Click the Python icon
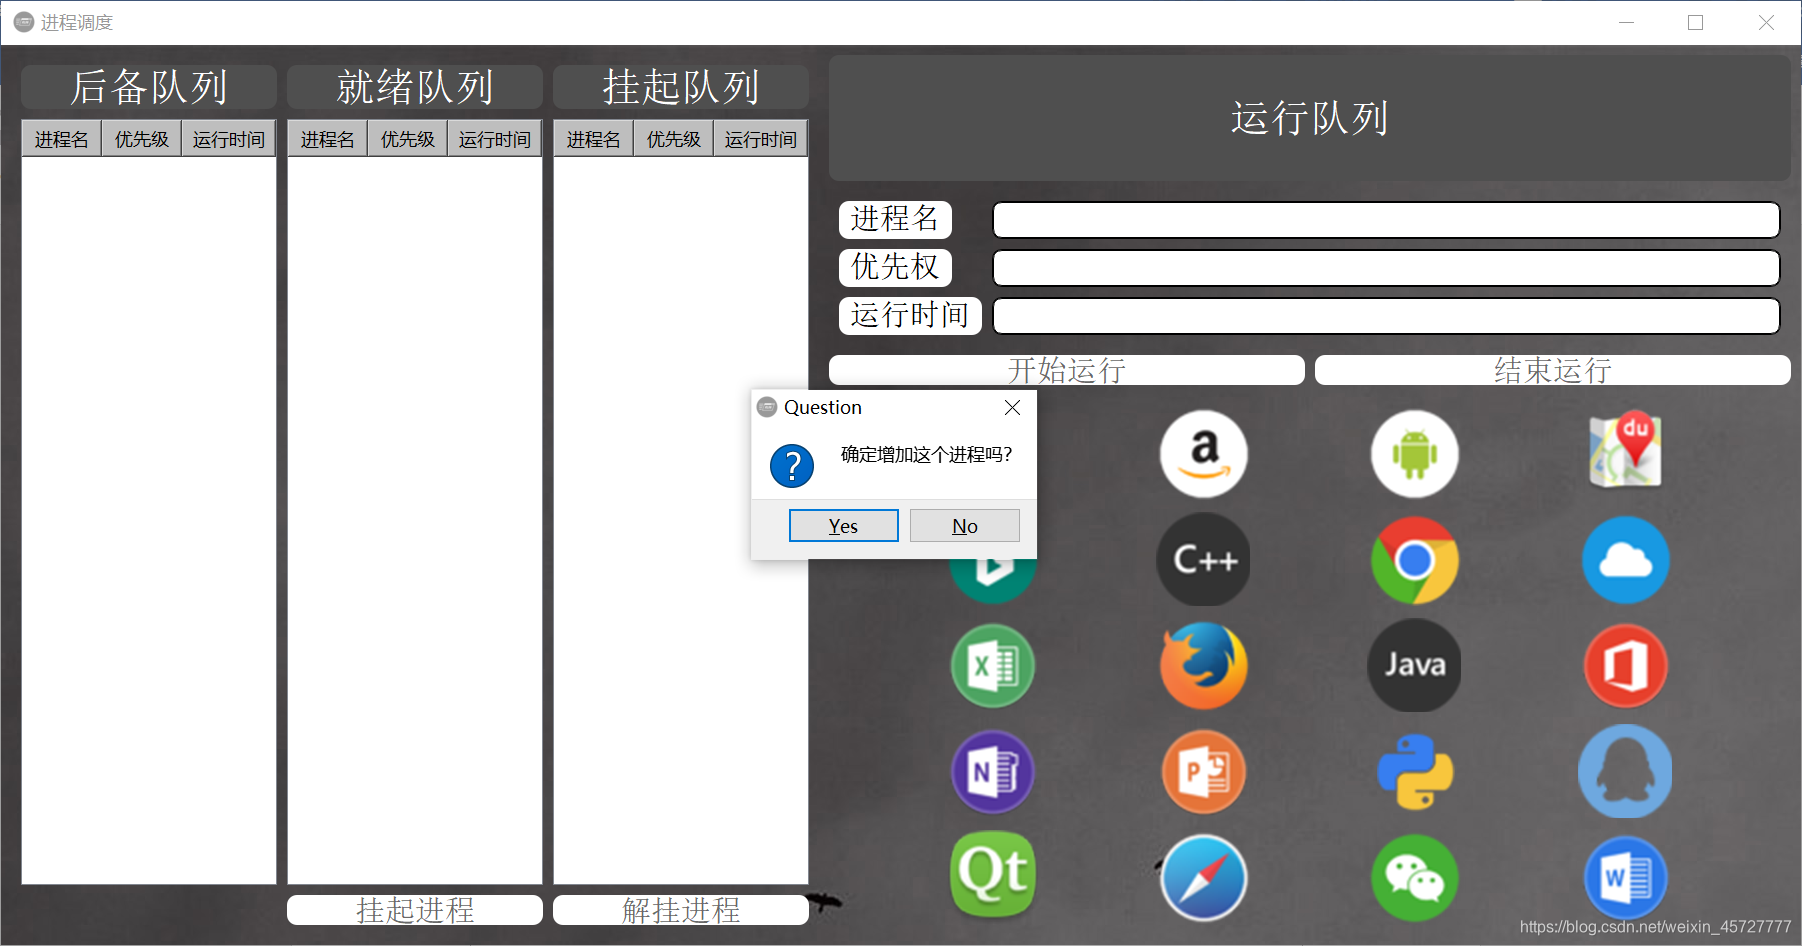The height and width of the screenshot is (946, 1802). 1415,772
